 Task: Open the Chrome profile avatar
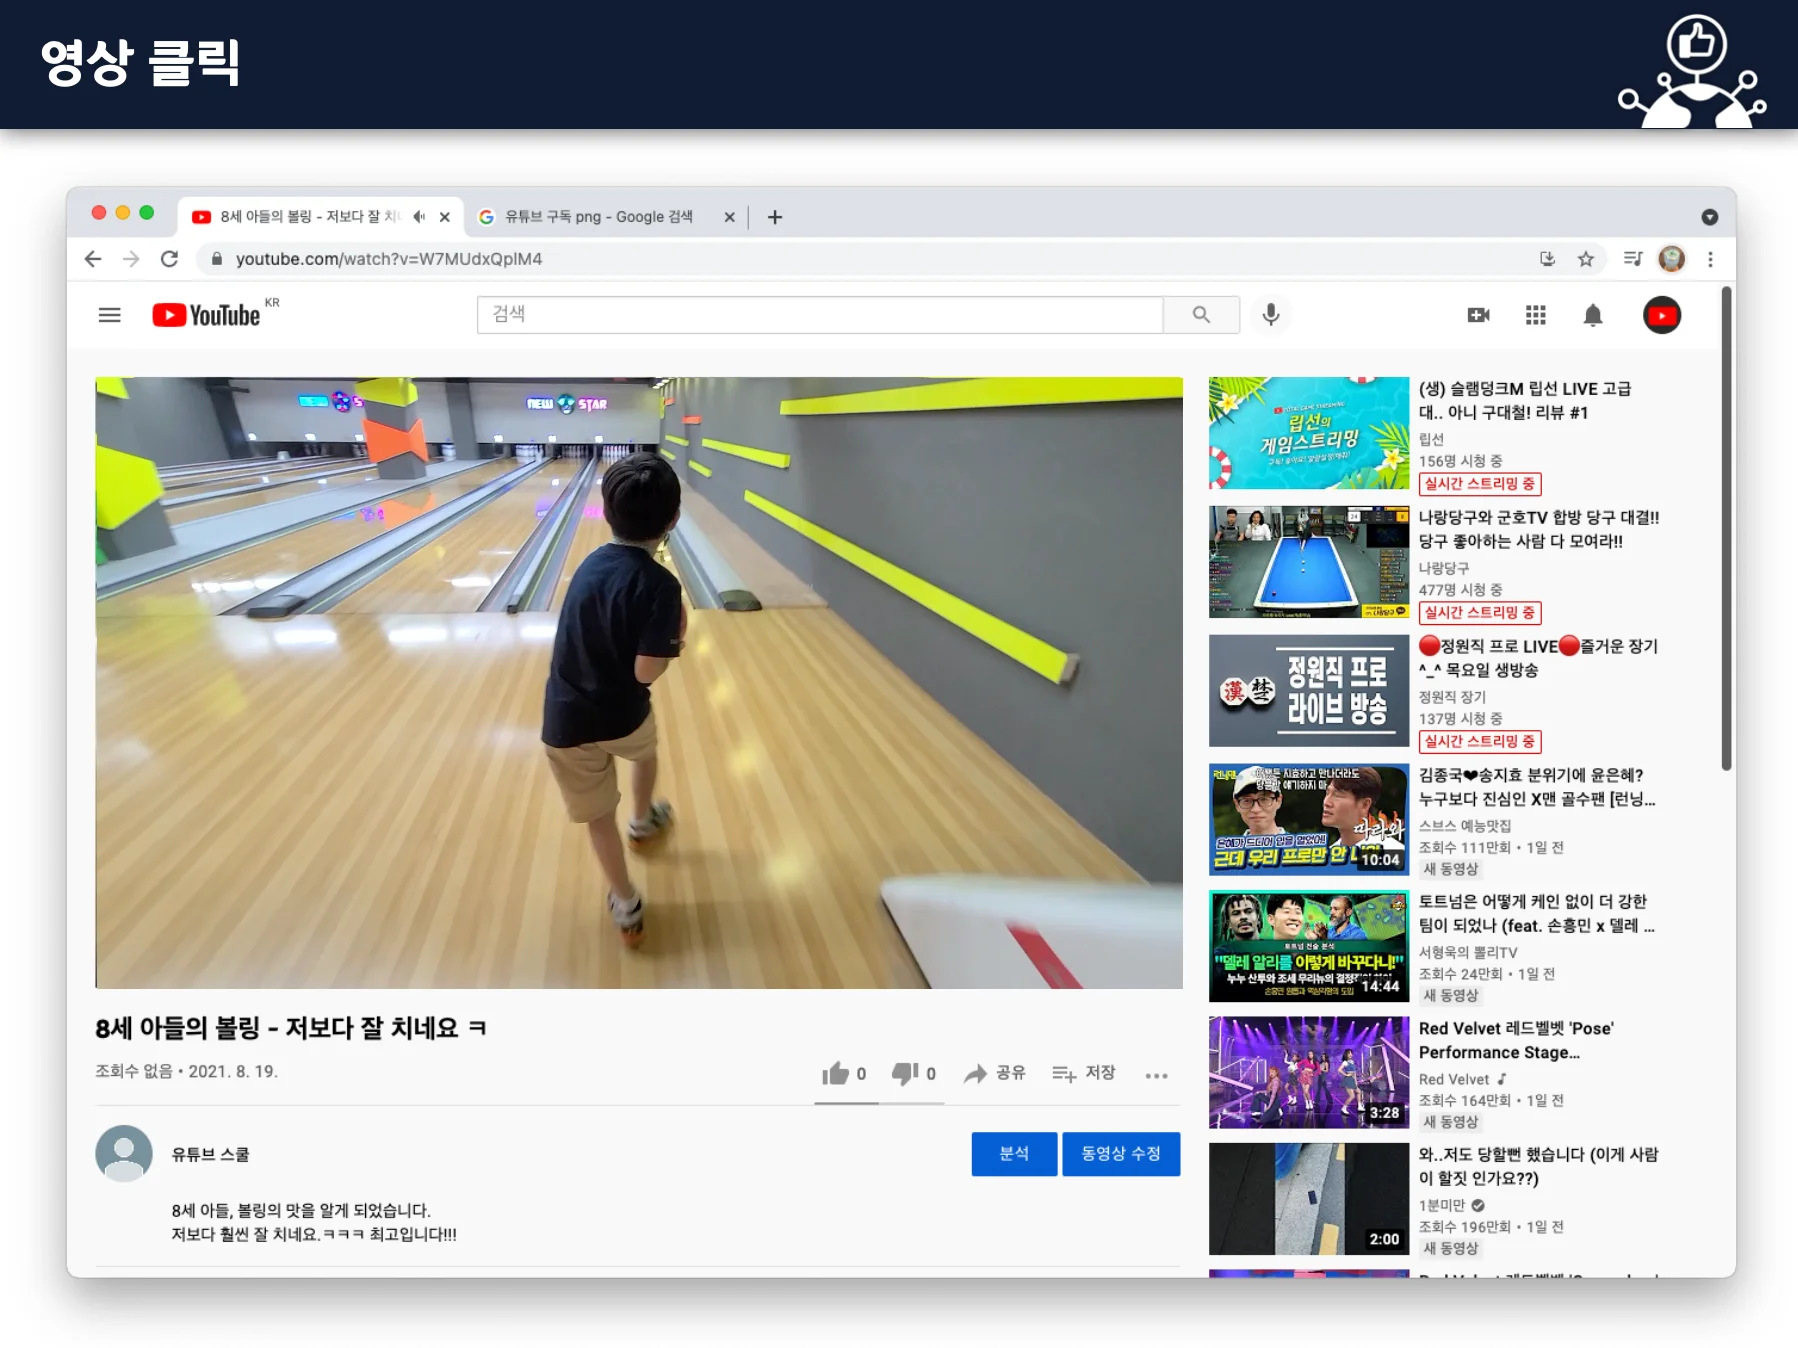click(1672, 259)
